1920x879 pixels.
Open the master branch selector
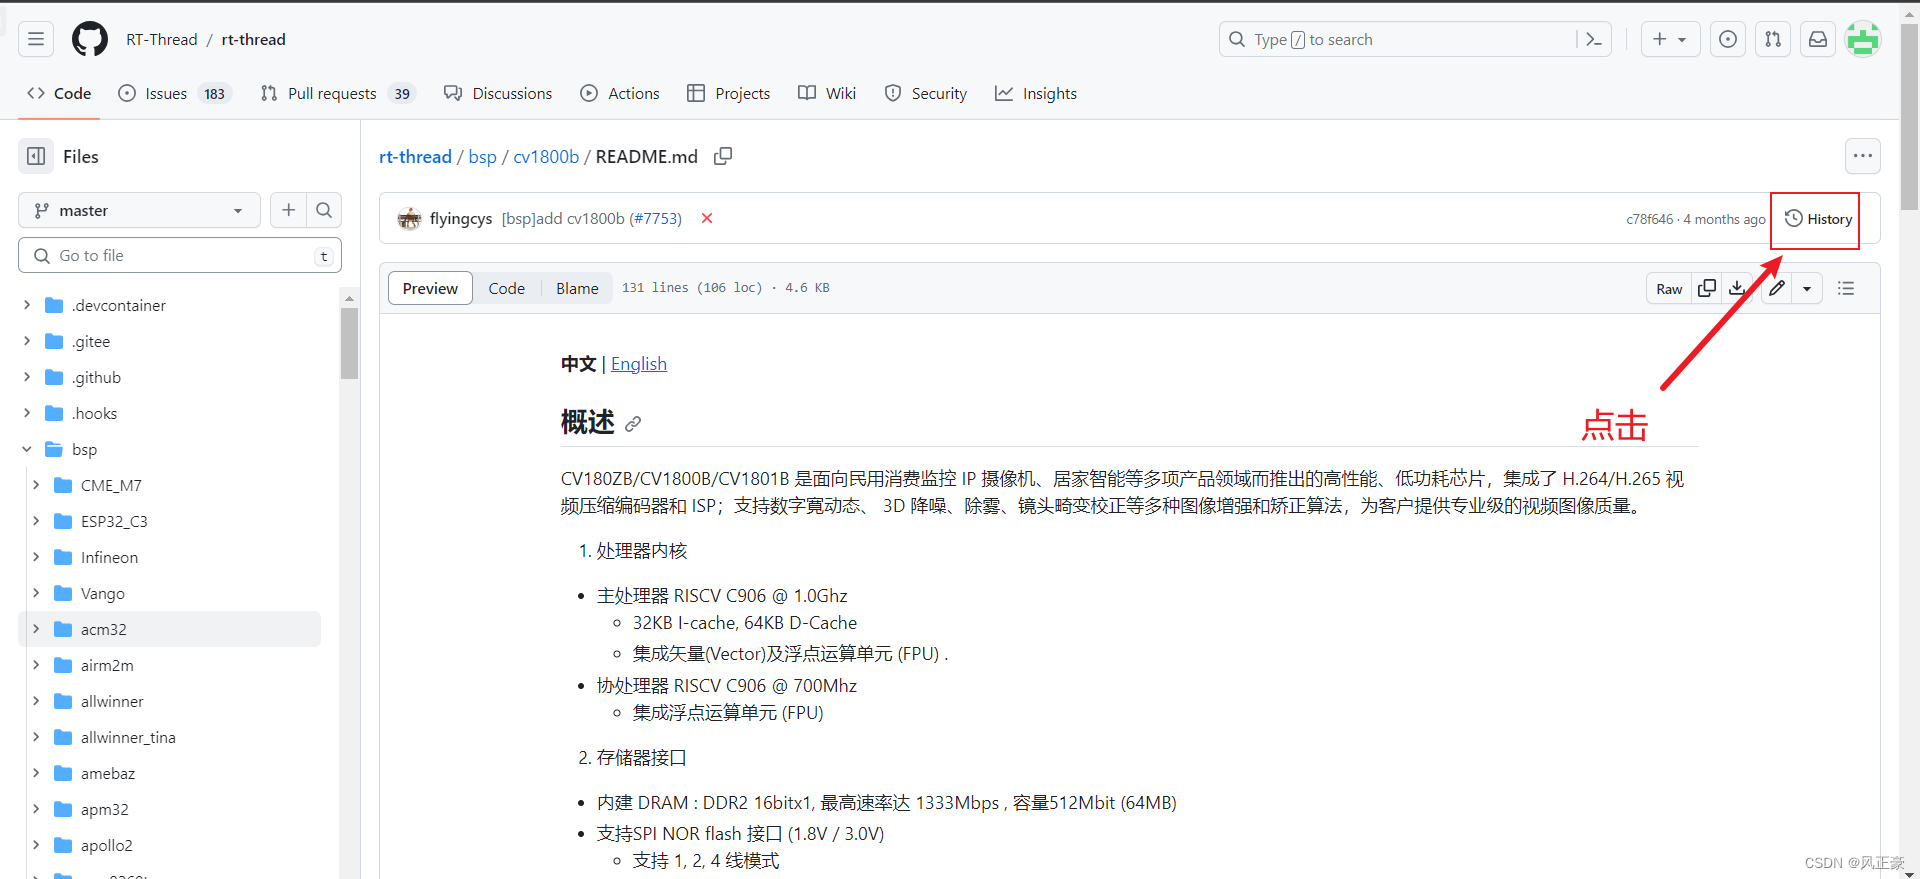[x=139, y=210]
